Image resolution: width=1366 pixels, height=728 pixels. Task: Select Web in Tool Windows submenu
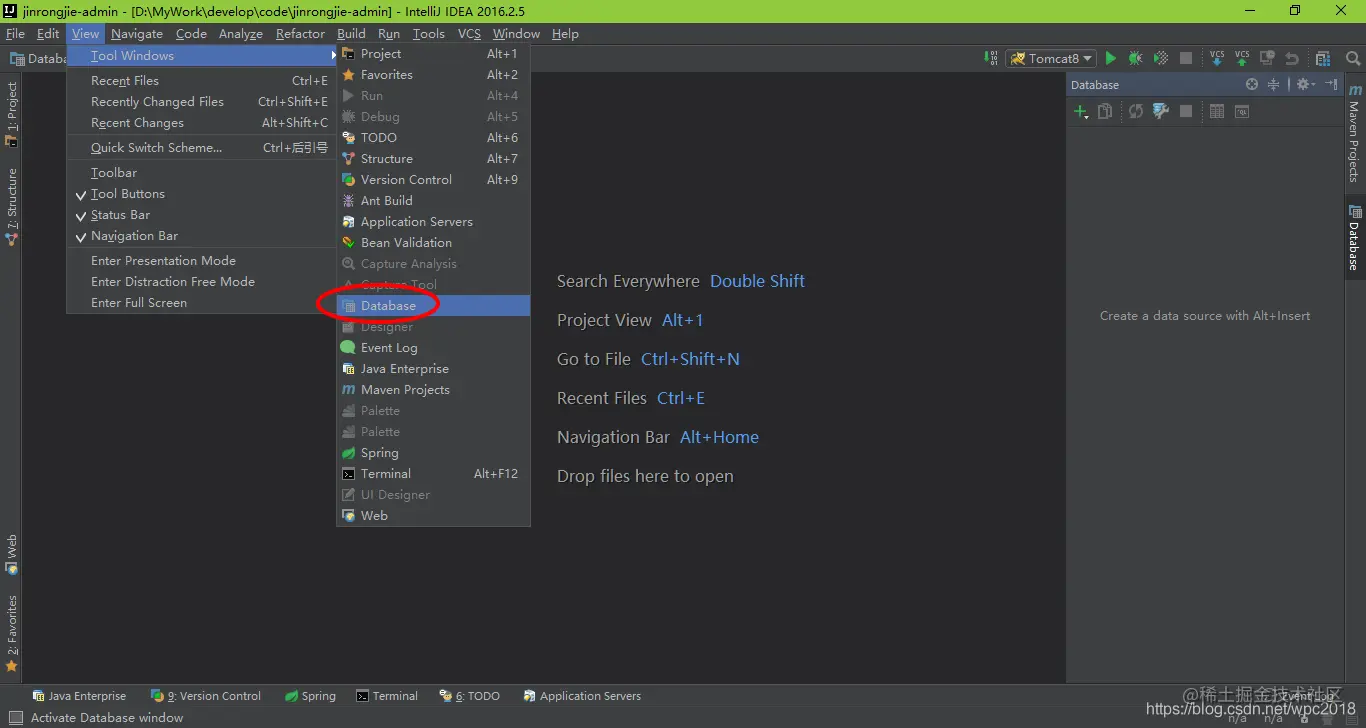click(433, 515)
